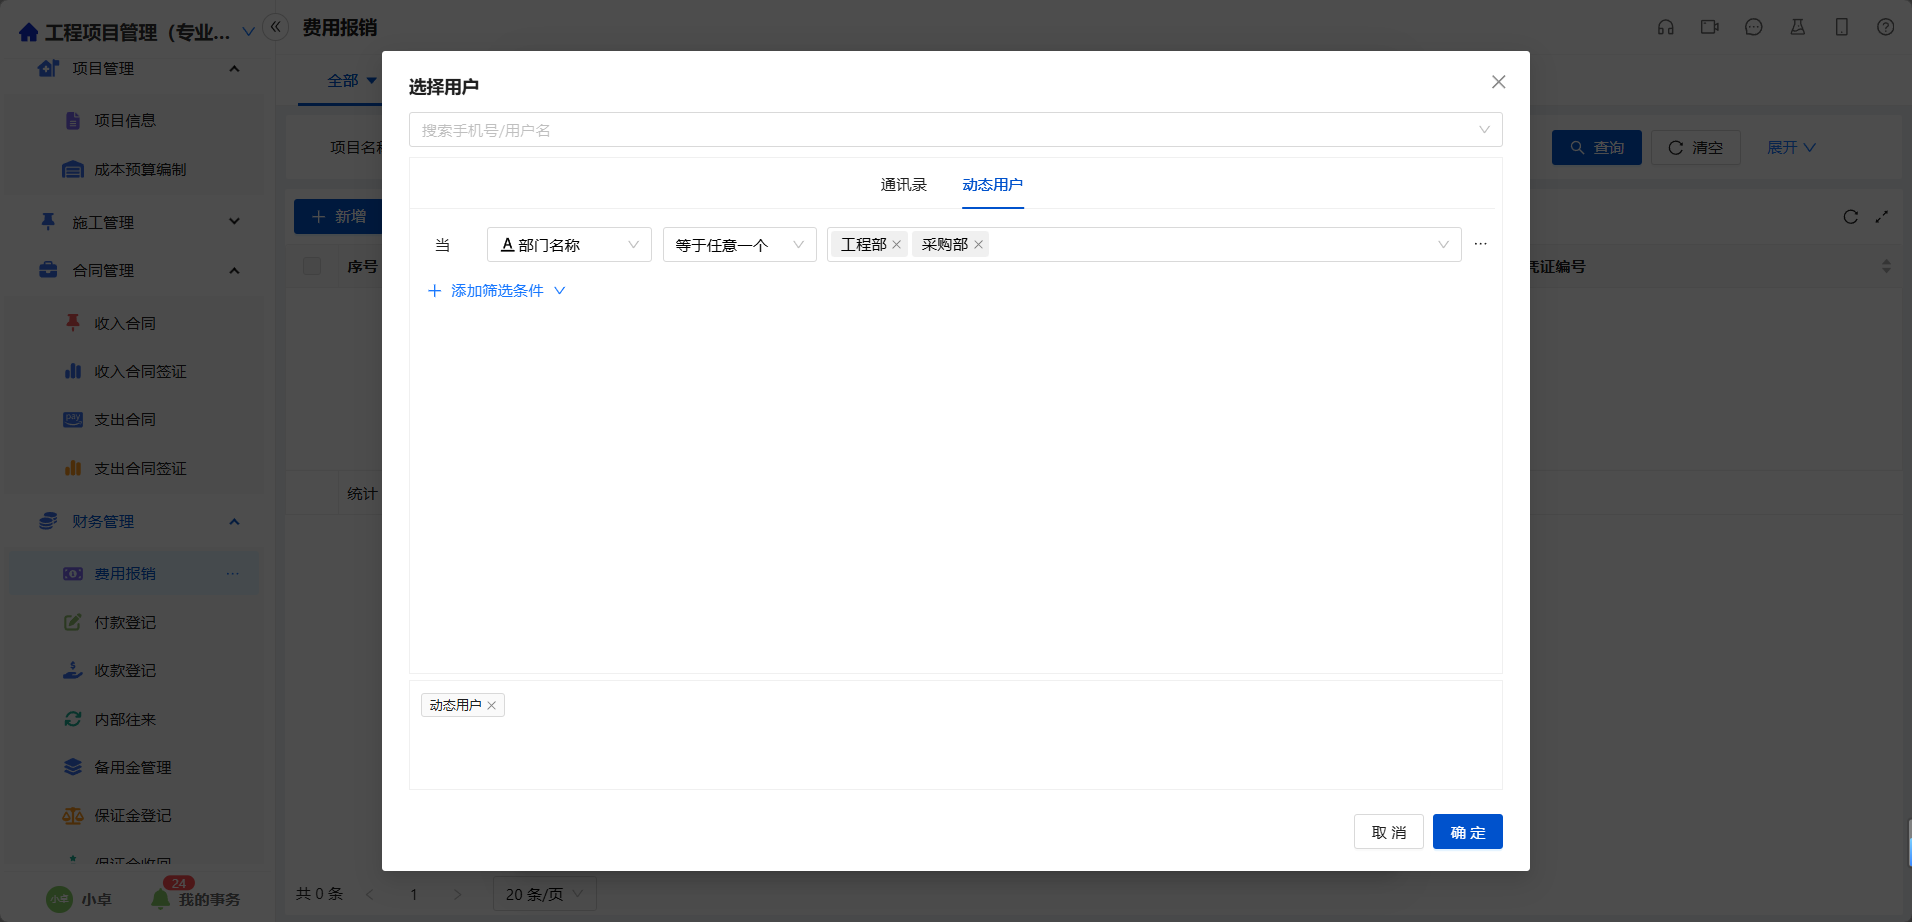Open the 等于任意一个 operator dropdown
This screenshot has width=1912, height=922.
tap(739, 245)
